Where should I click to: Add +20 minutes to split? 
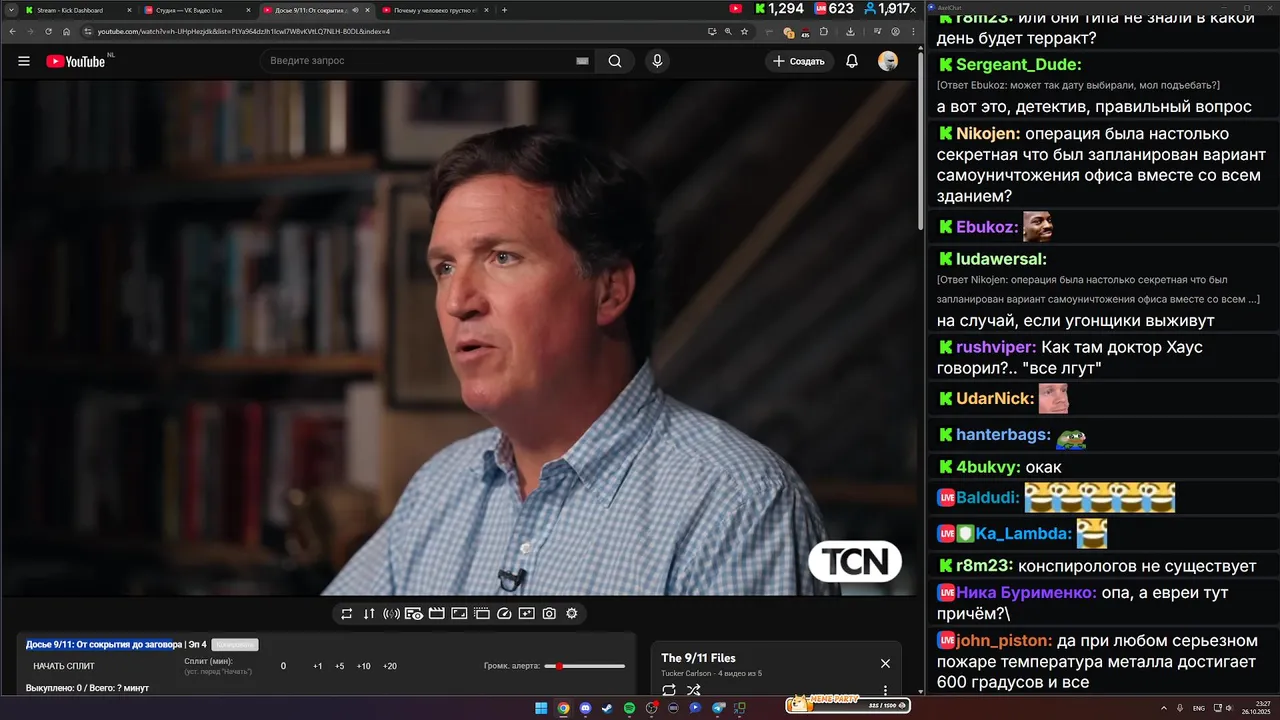(390, 666)
